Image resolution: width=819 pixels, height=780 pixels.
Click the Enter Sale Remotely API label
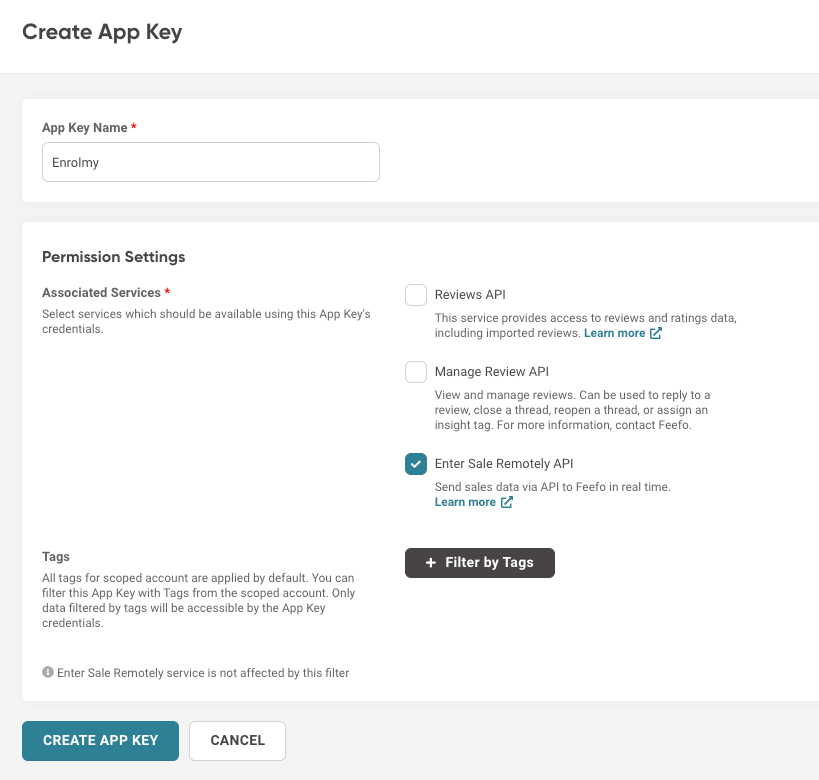coord(504,464)
